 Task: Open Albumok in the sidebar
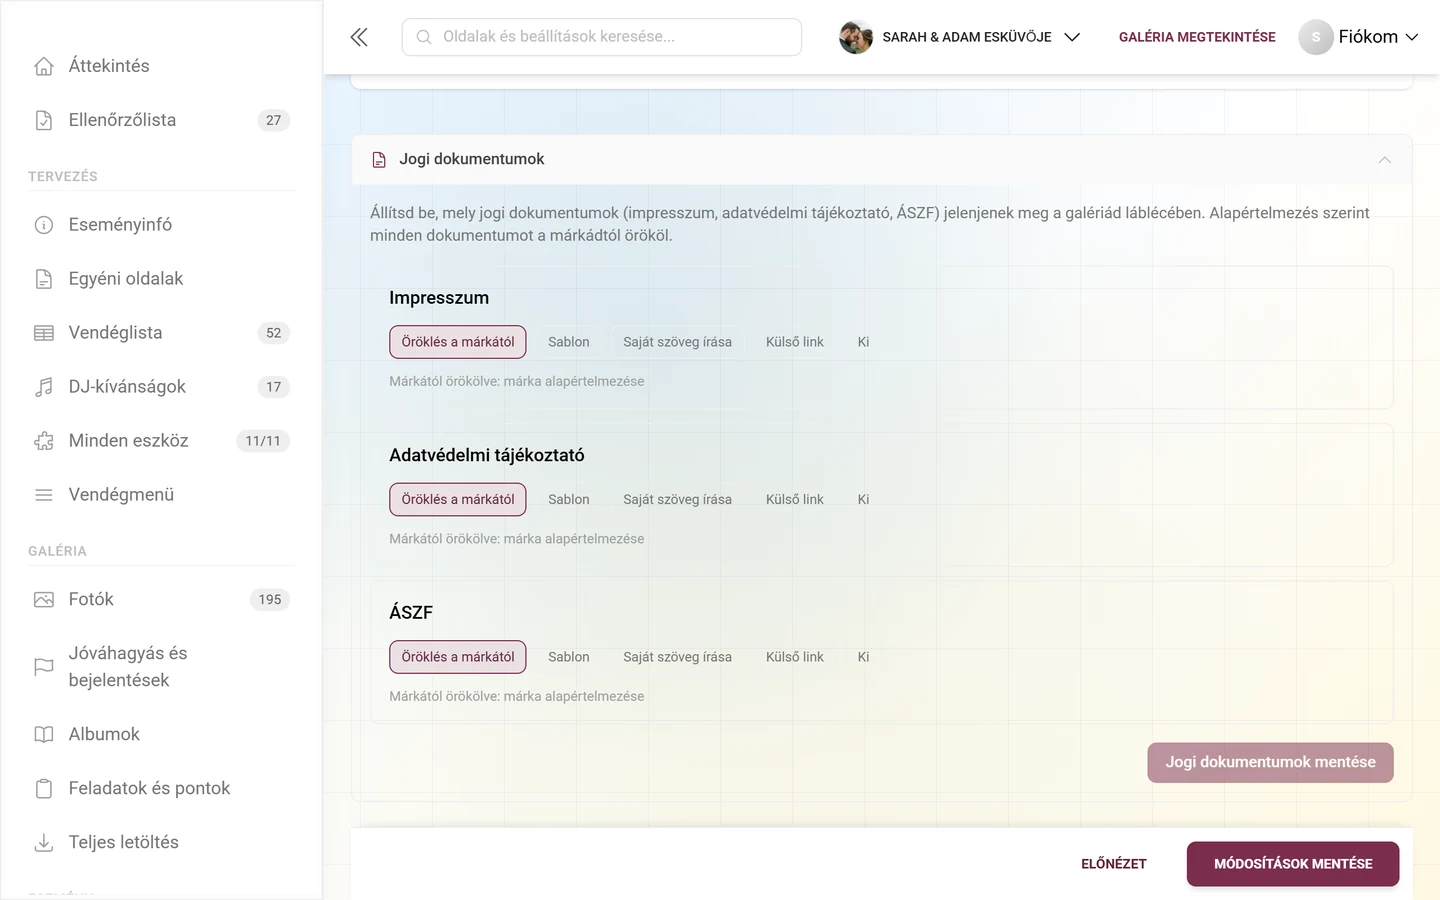tap(161, 735)
